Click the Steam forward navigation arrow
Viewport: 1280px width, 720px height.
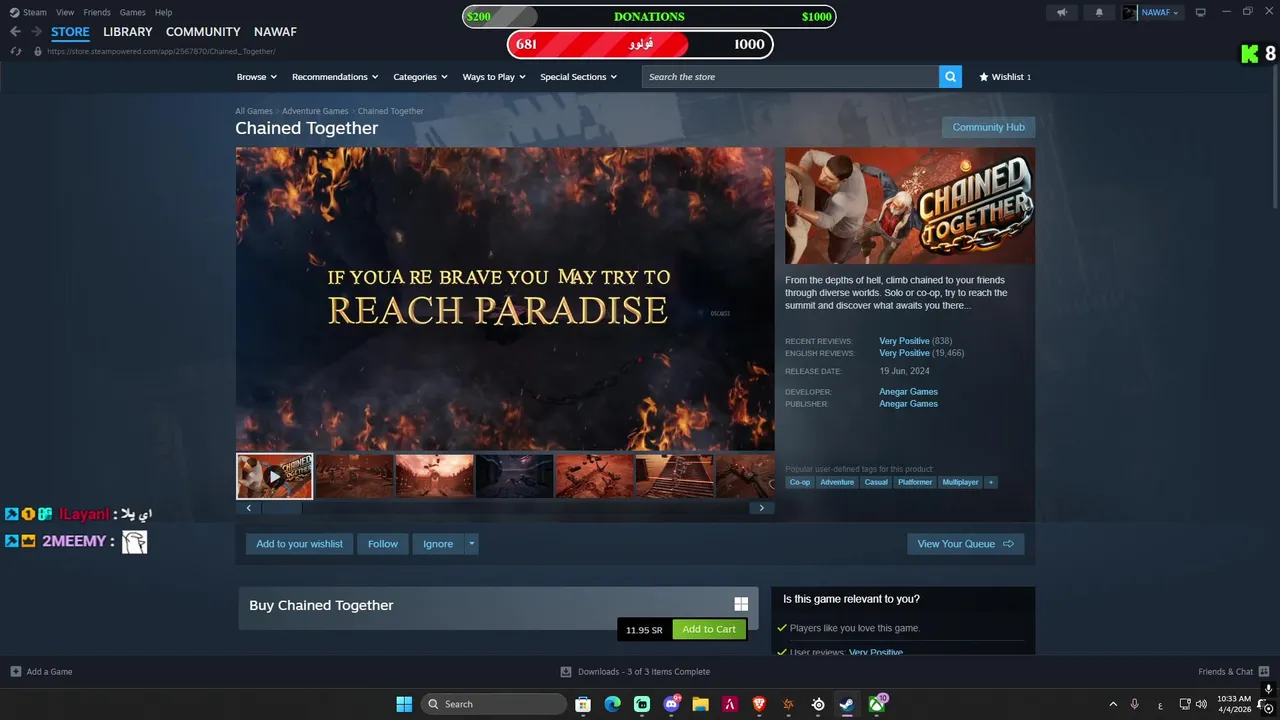point(36,32)
